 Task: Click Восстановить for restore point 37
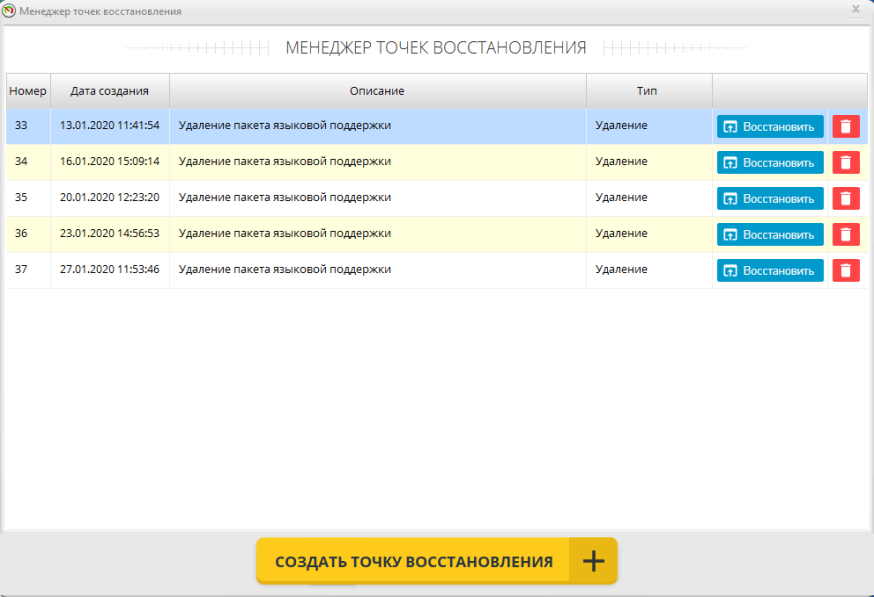point(770,271)
